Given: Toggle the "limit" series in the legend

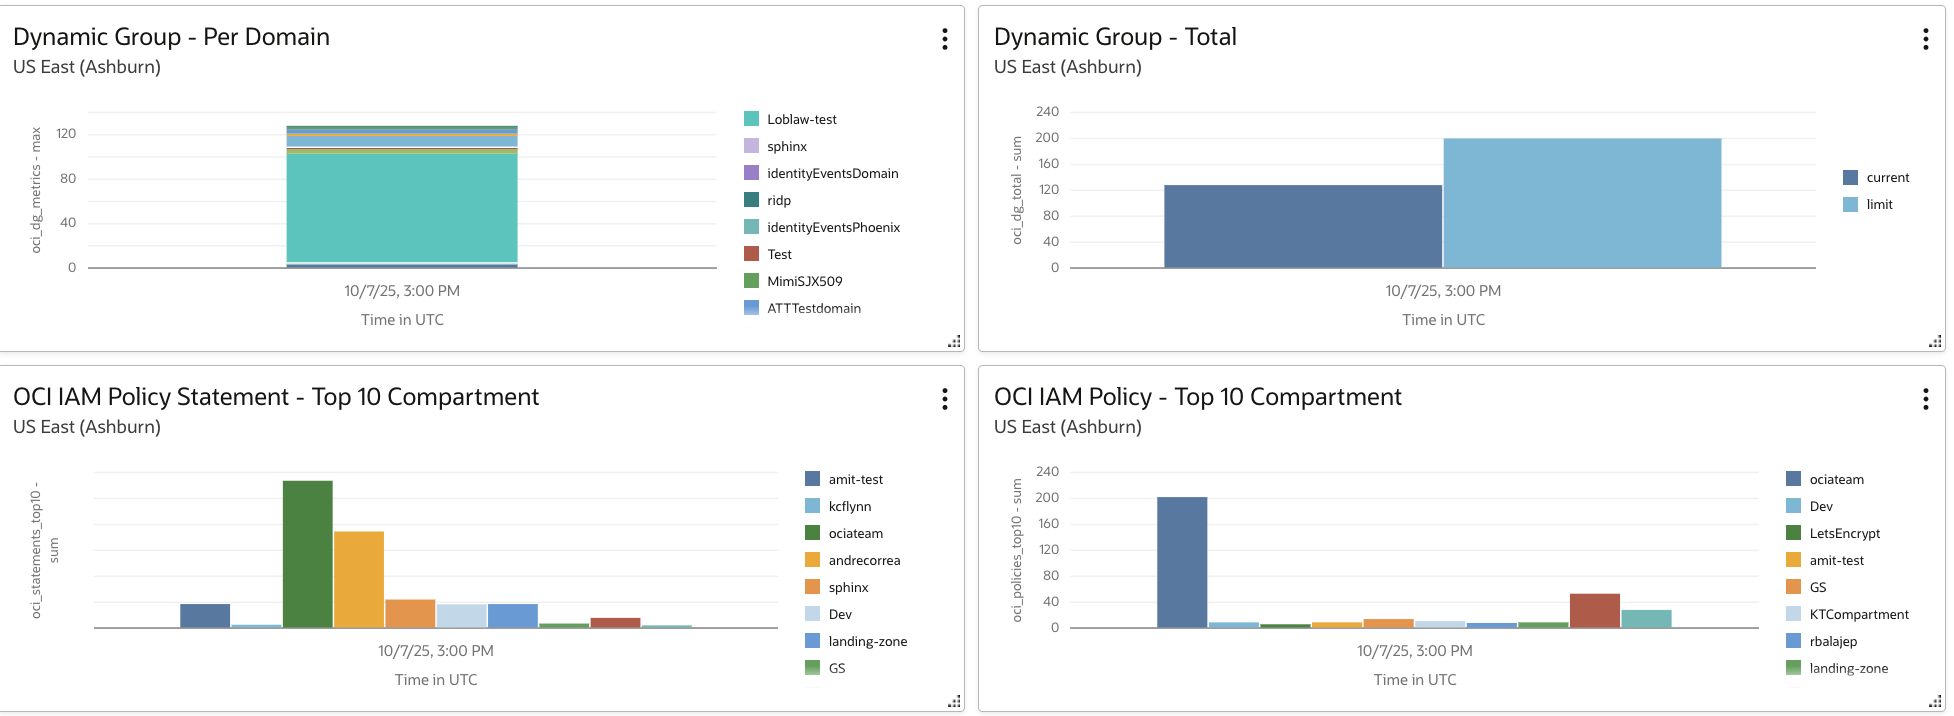Looking at the screenshot, I should (1879, 205).
